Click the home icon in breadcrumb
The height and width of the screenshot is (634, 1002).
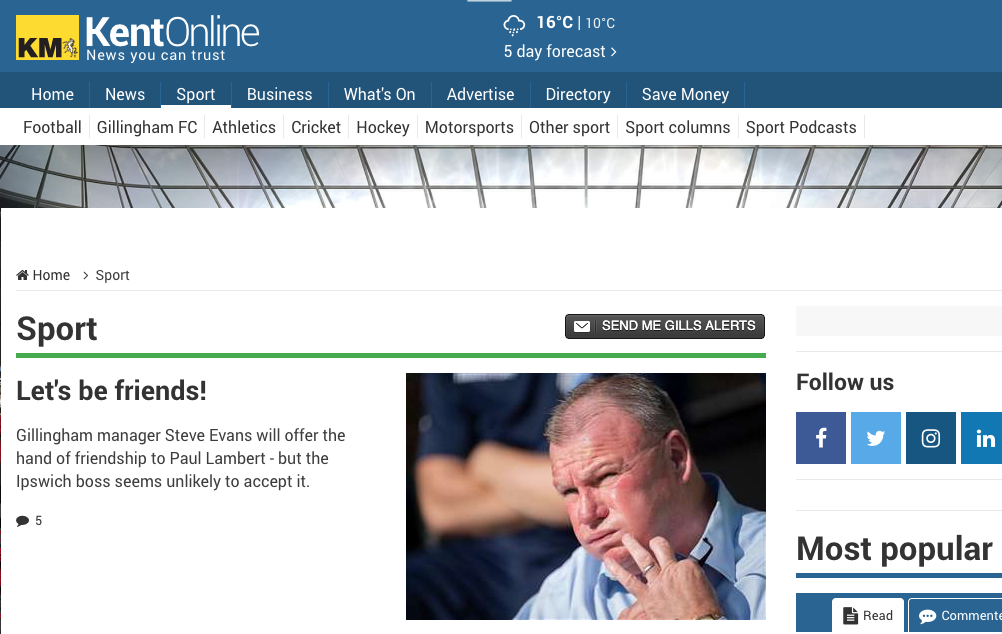tap(22, 275)
